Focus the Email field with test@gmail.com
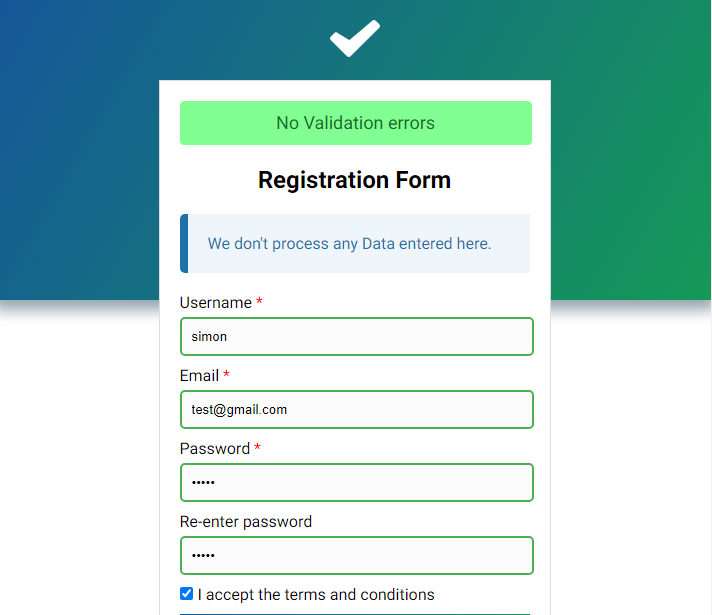The height and width of the screenshot is (615, 712). coord(356,410)
